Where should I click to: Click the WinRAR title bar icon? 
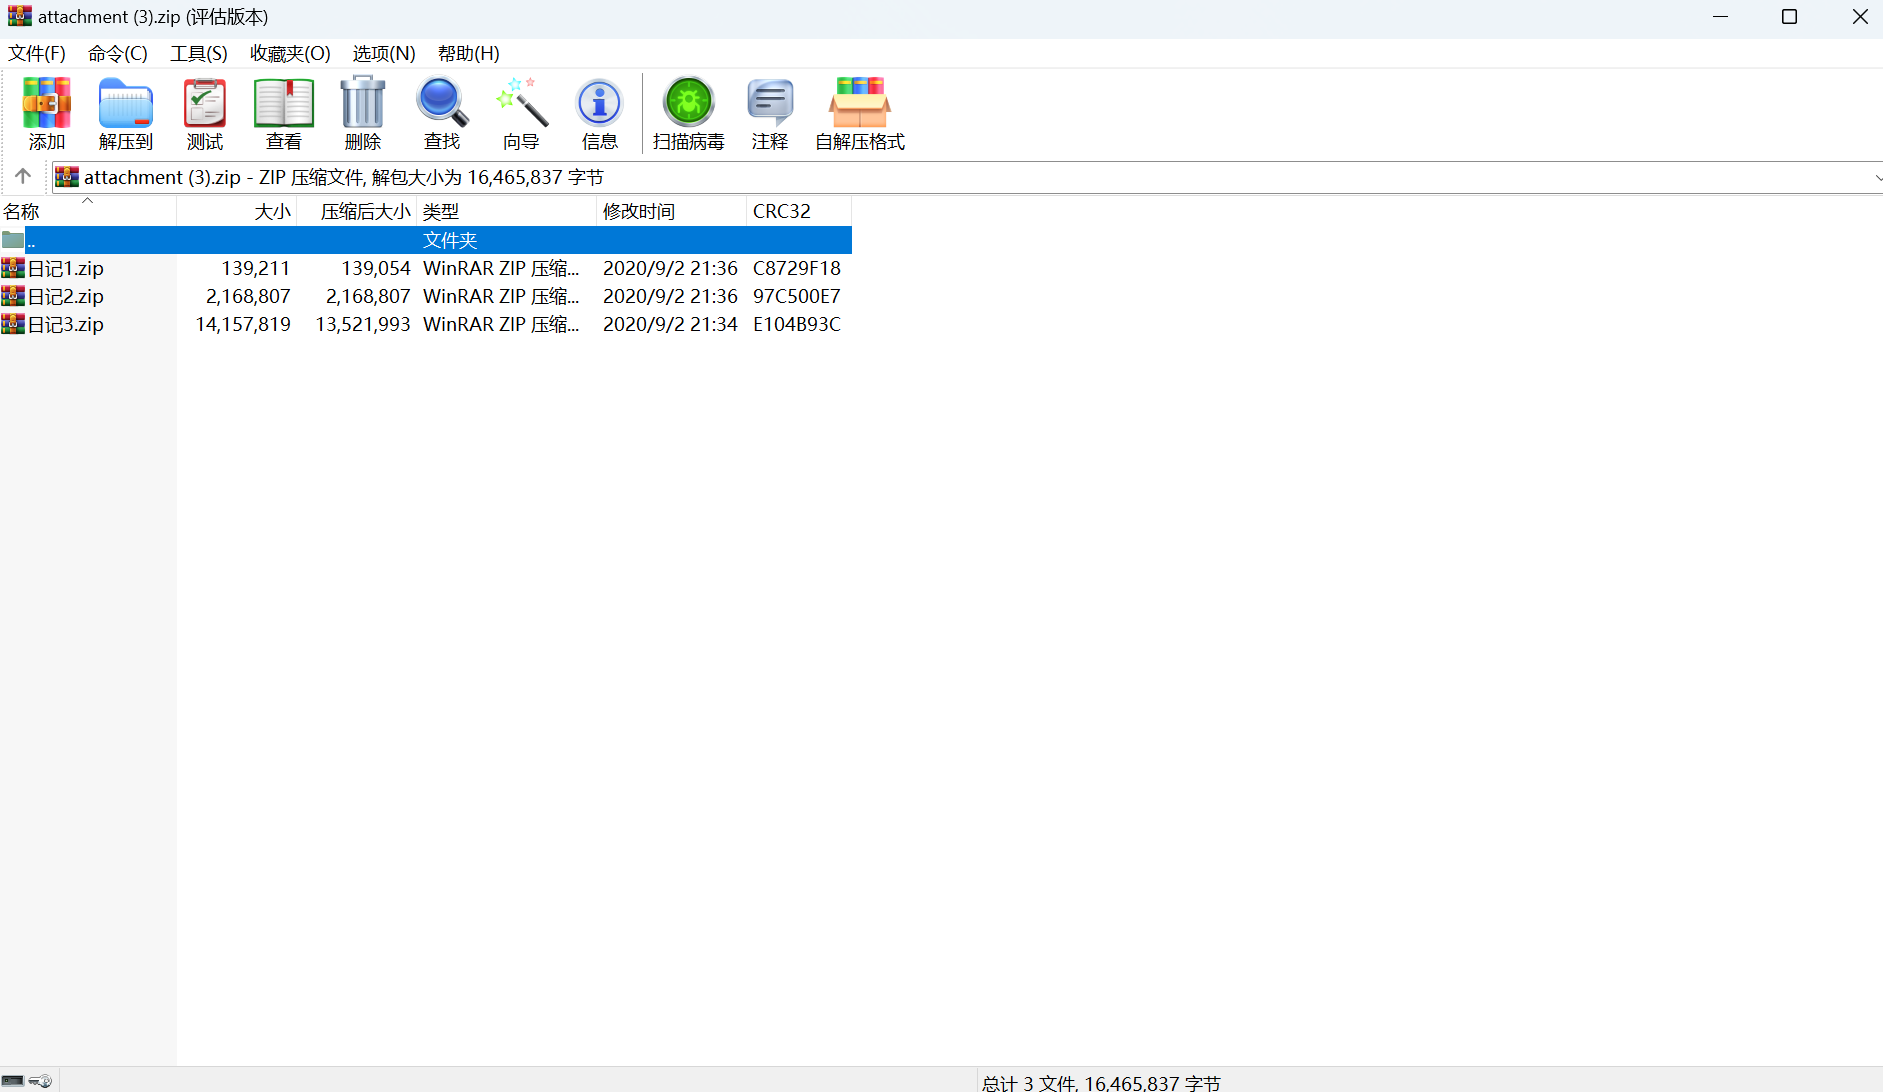tap(20, 16)
